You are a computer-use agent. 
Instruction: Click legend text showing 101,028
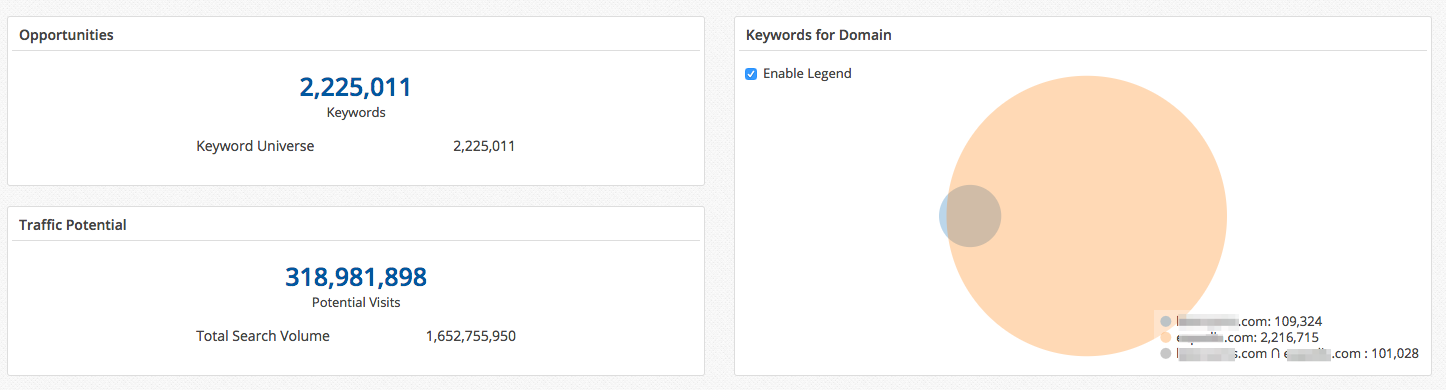(1297, 354)
